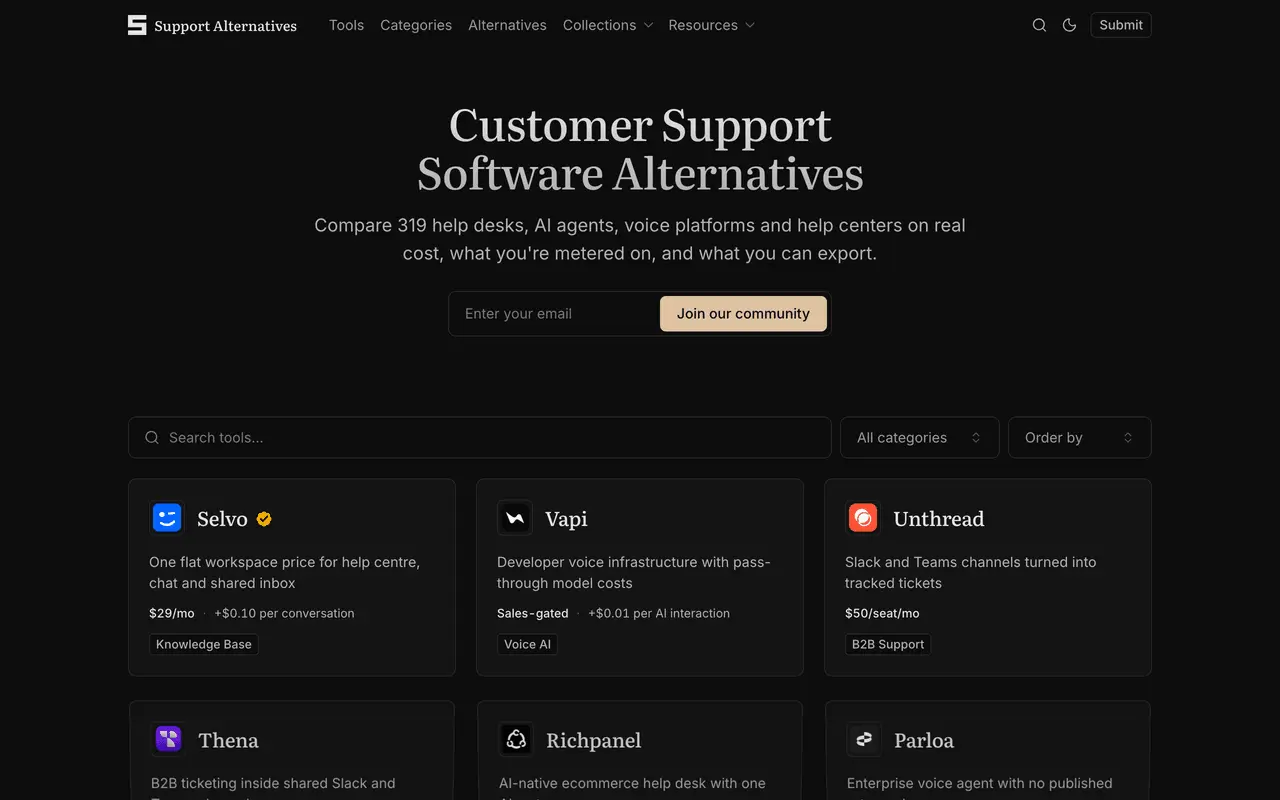Open the Order by dropdown
This screenshot has width=1280, height=800.
(1080, 437)
